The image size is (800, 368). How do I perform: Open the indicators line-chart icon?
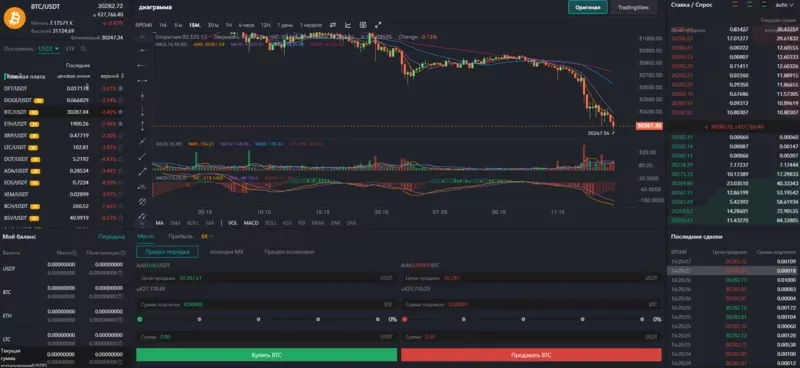[x=348, y=24]
